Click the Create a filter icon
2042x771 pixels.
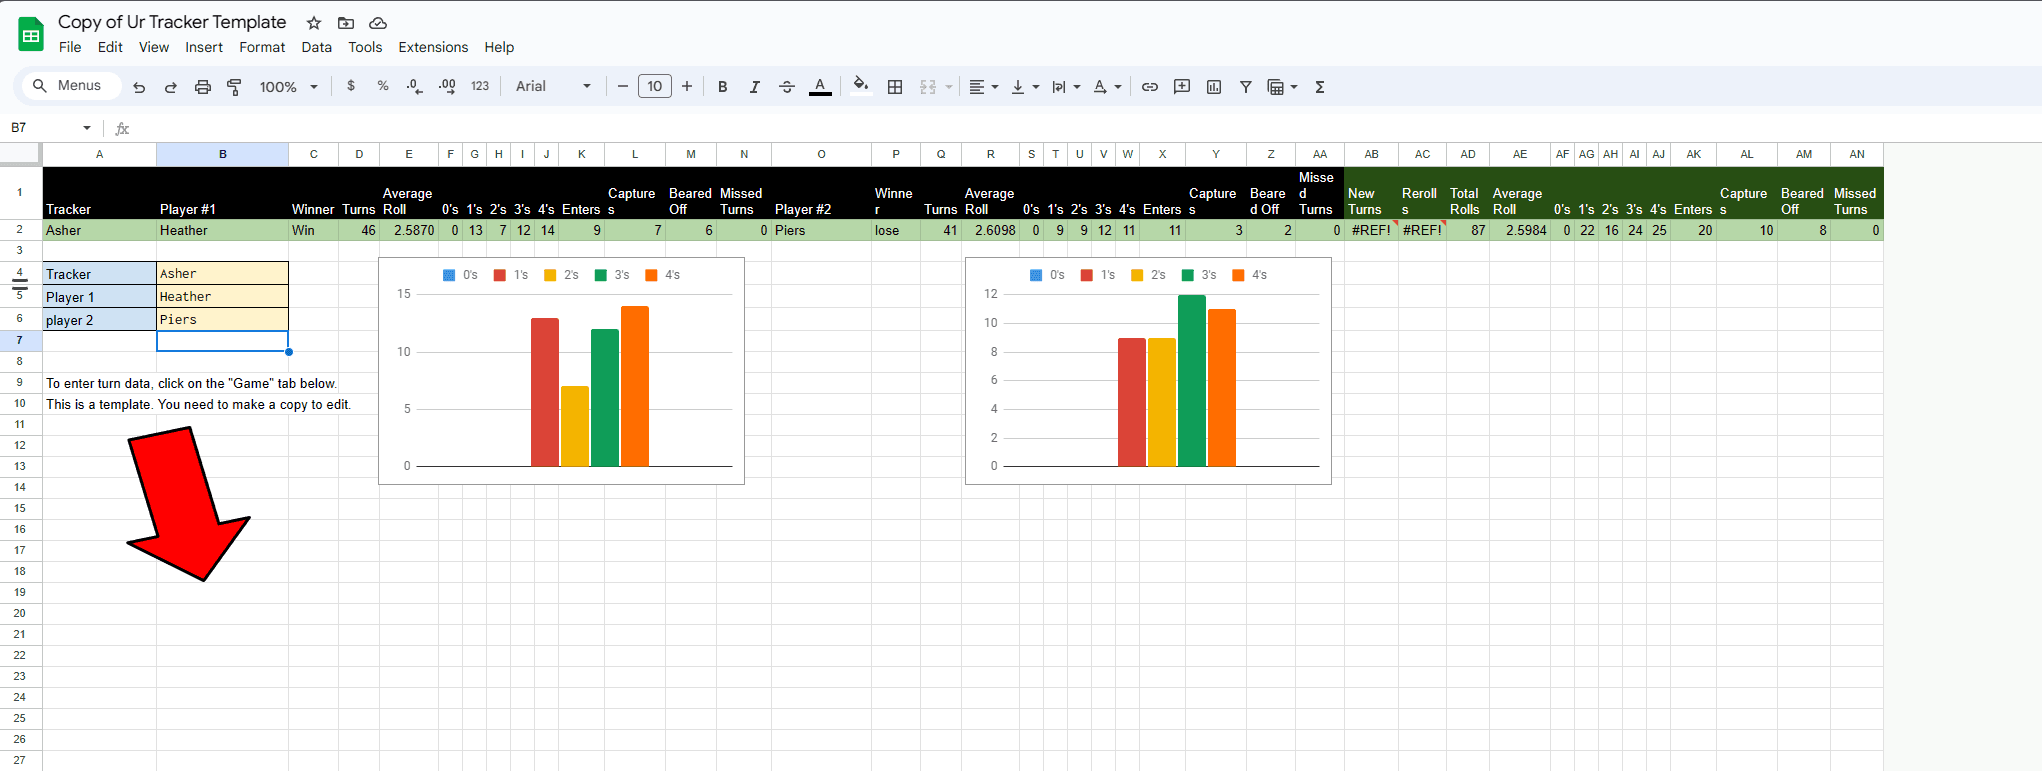coord(1246,87)
